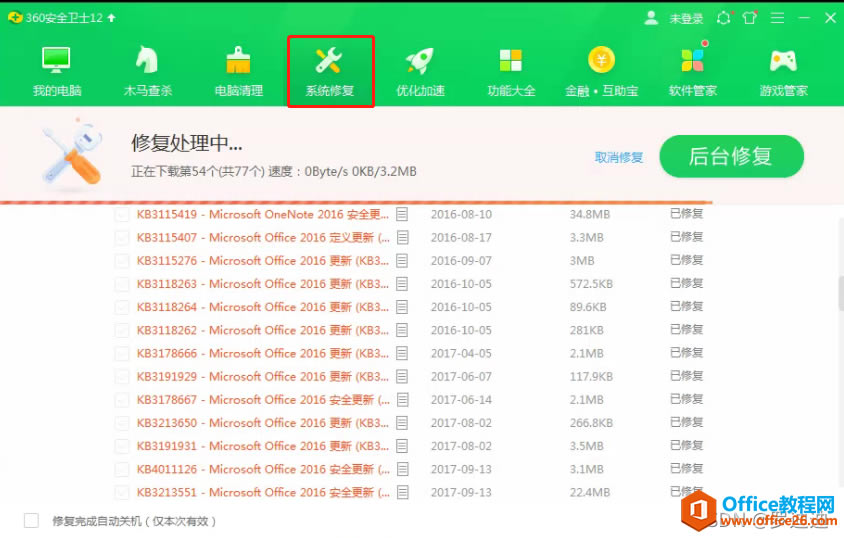Toggle checkbox for KB3115419 OneNote update
844x538 pixels.
(x=122, y=215)
